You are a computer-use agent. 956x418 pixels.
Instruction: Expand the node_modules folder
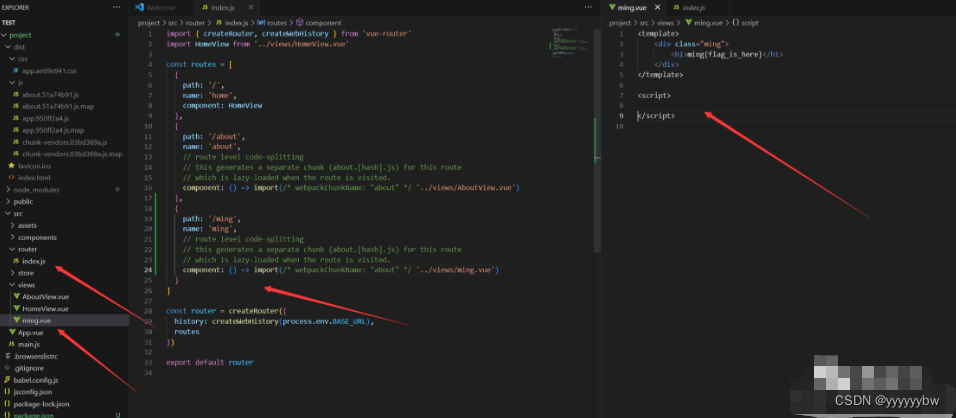tap(8, 190)
